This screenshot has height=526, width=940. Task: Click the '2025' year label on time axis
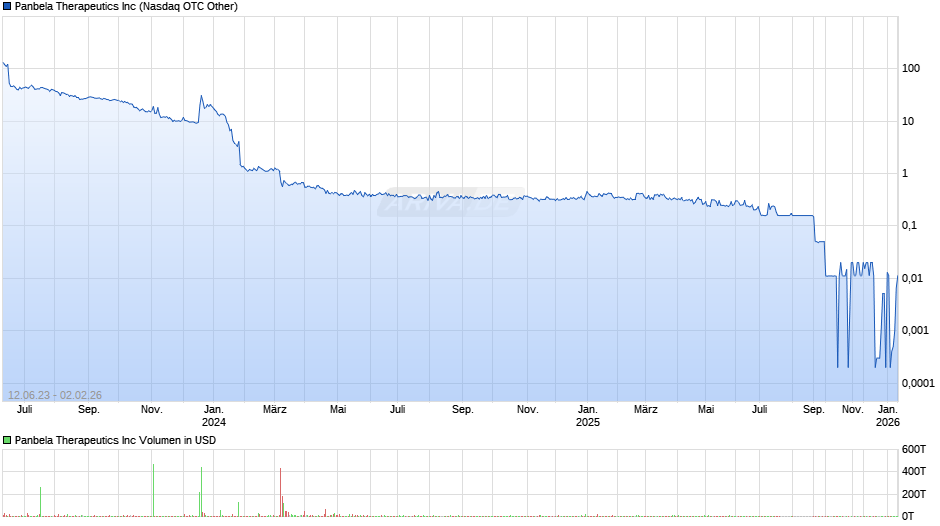588,422
